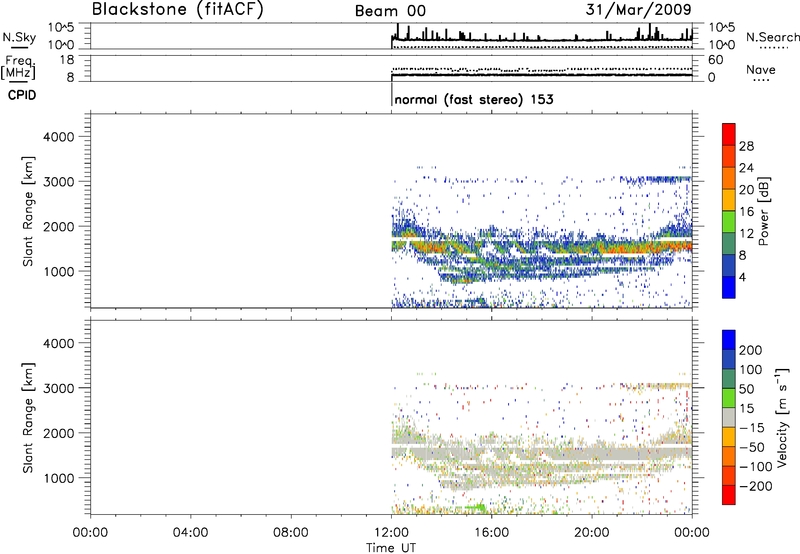
Task: Select the "normal (fast stereo) 153" annotation
Action: [x=474, y=99]
